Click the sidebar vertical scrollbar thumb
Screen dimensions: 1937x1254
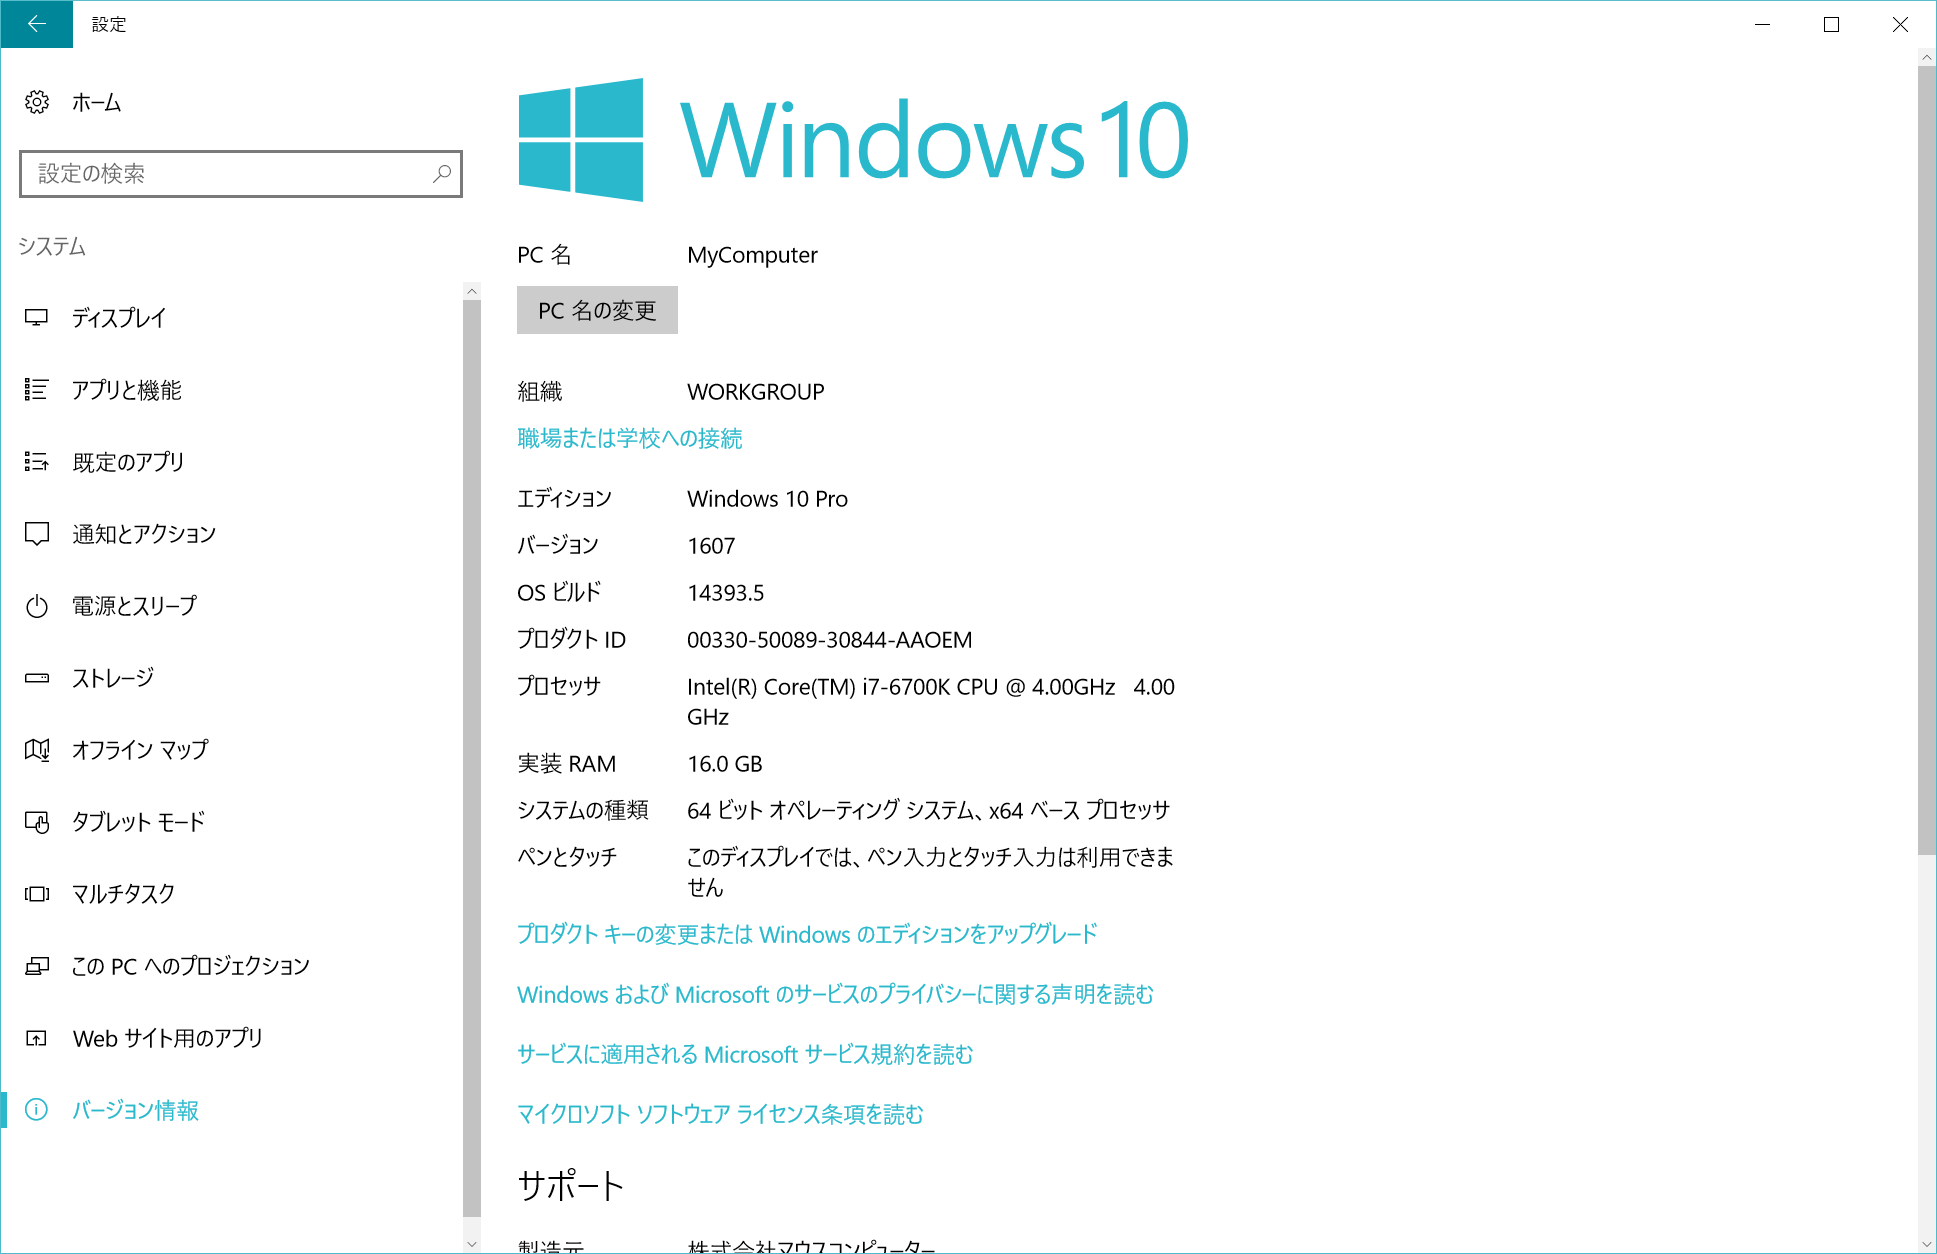coord(472,758)
